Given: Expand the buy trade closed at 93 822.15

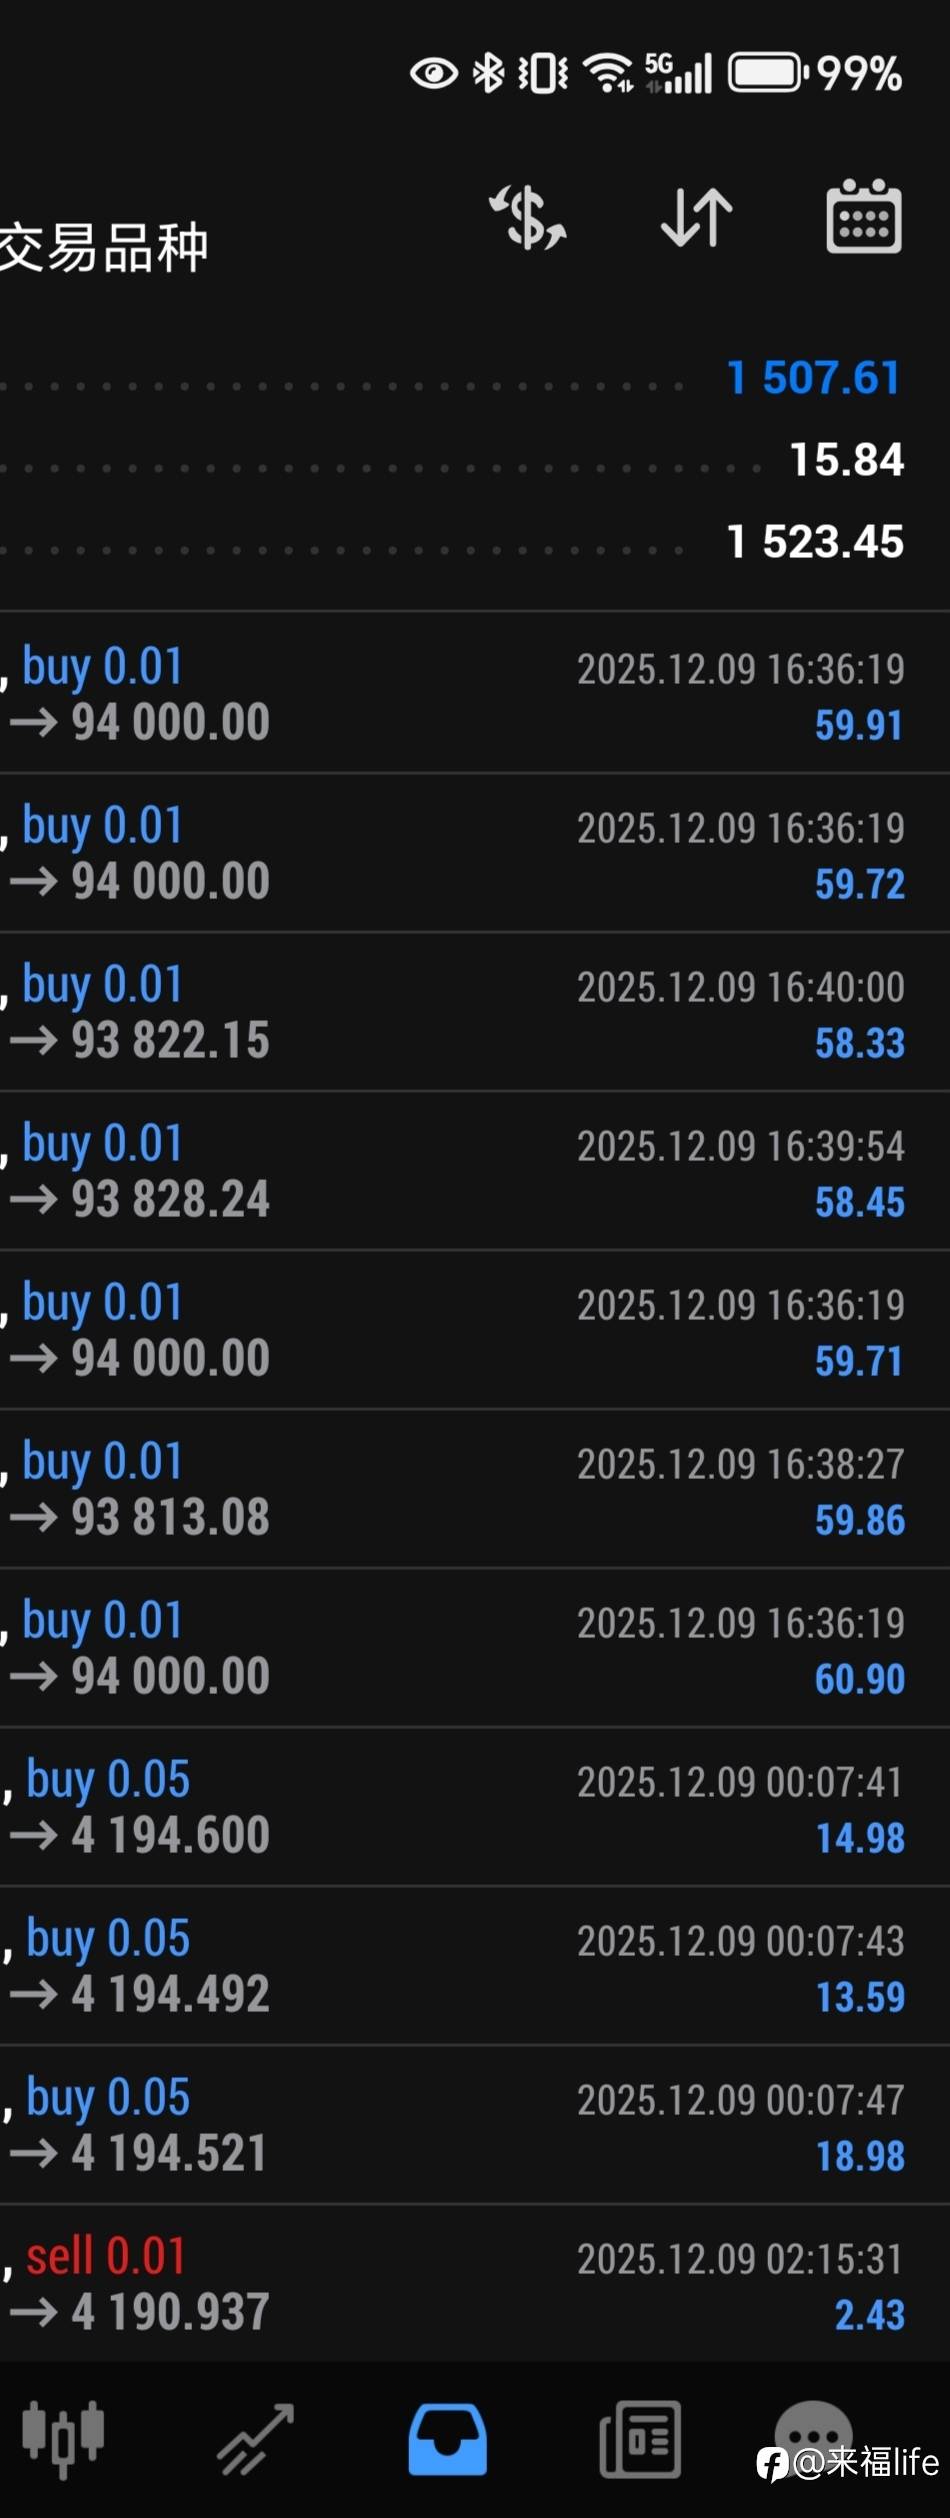Looking at the screenshot, I should (475, 1012).
